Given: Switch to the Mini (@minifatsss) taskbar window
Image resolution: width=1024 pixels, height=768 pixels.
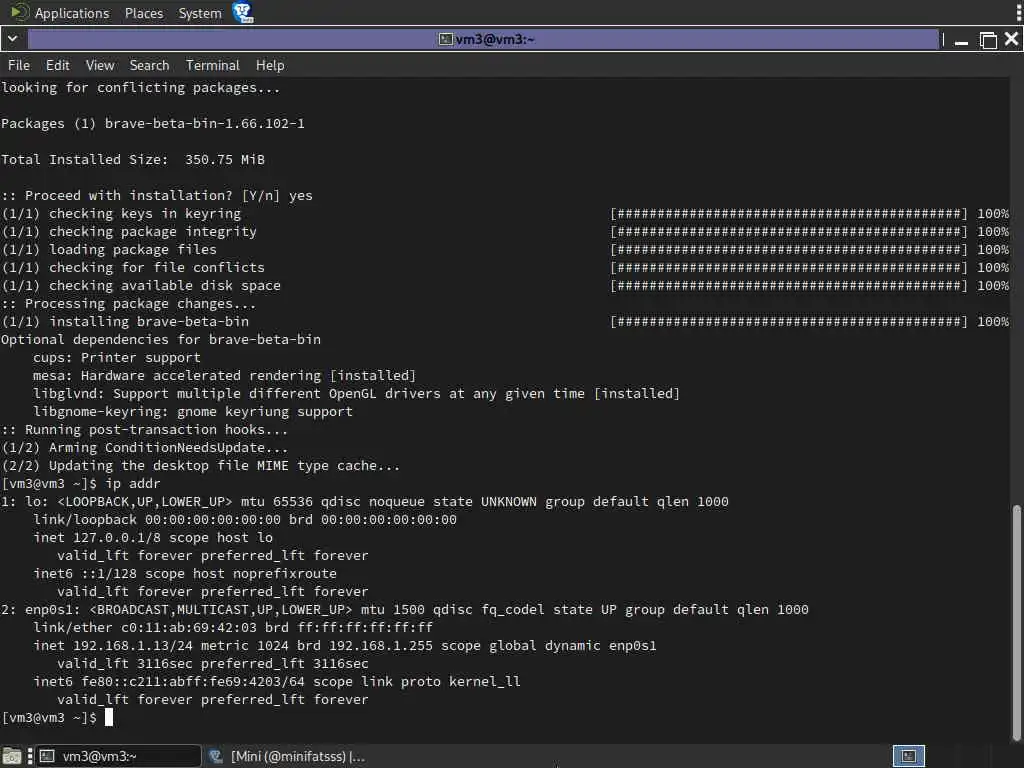Looking at the screenshot, I should point(287,756).
